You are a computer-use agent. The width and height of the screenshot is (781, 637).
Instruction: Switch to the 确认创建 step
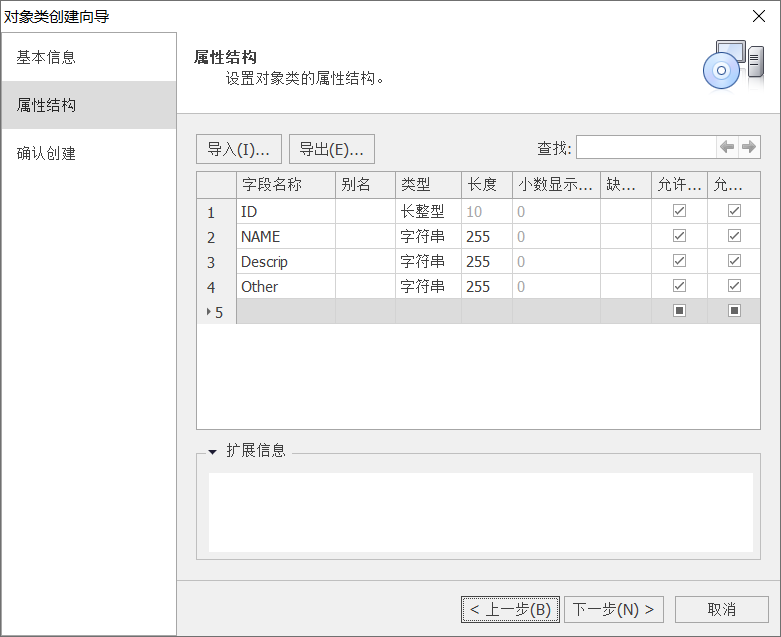pyautogui.click(x=46, y=153)
